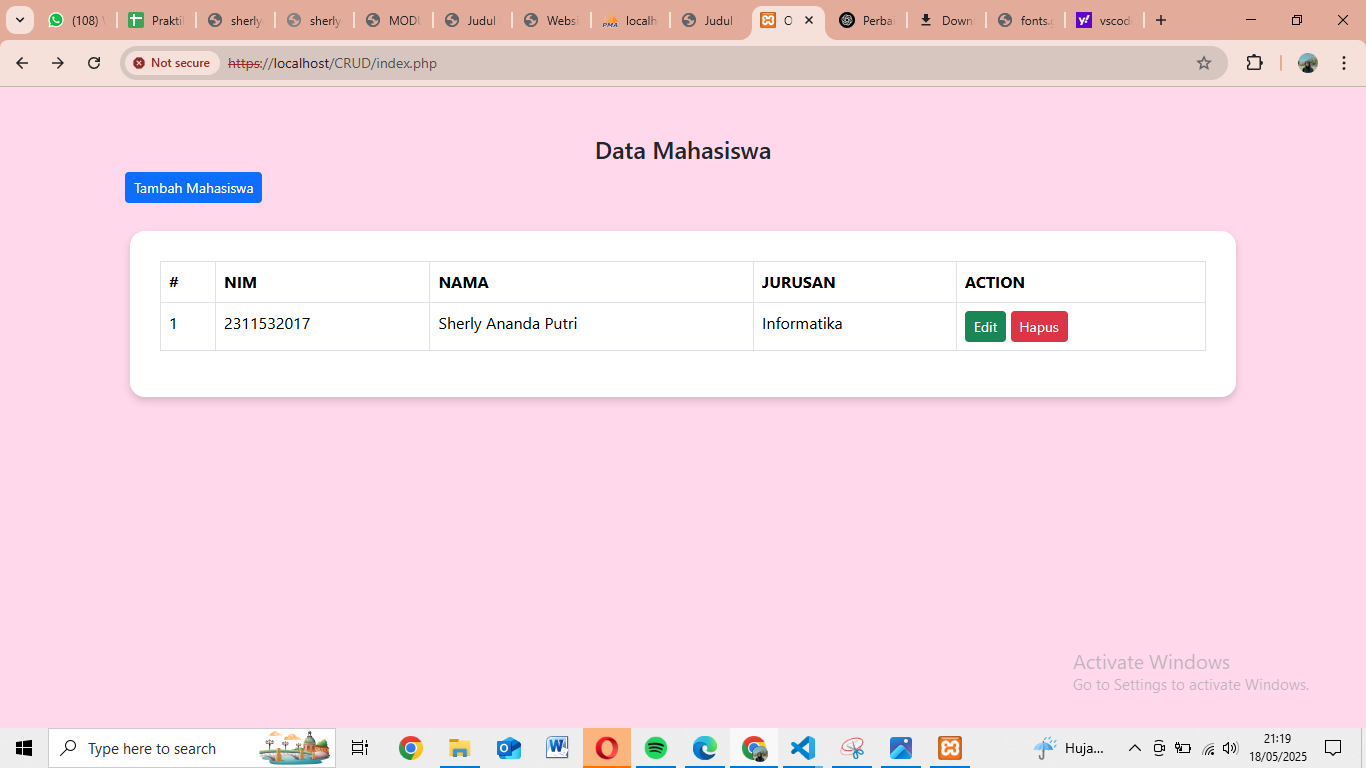The image size is (1366, 768).
Task: Open the Chrome profile avatar
Action: [x=1307, y=63]
